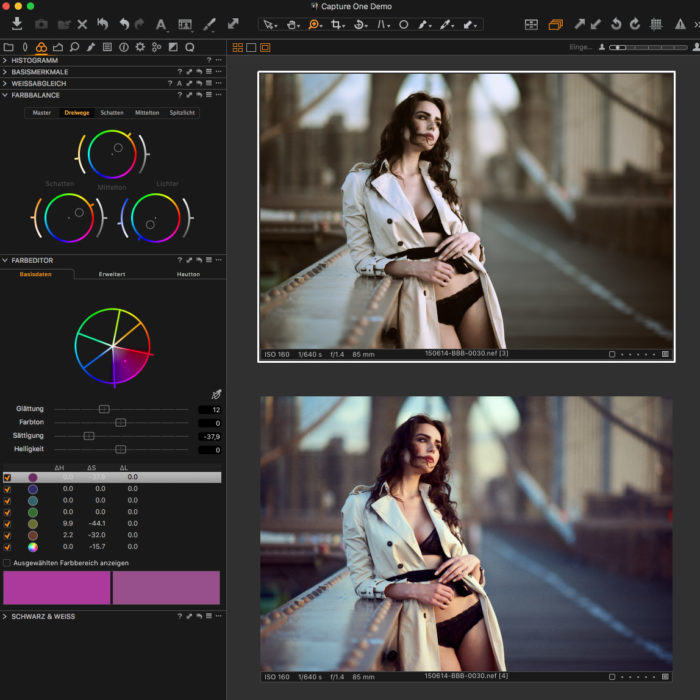
Task: Select the spot removal circle tool
Action: (x=404, y=25)
